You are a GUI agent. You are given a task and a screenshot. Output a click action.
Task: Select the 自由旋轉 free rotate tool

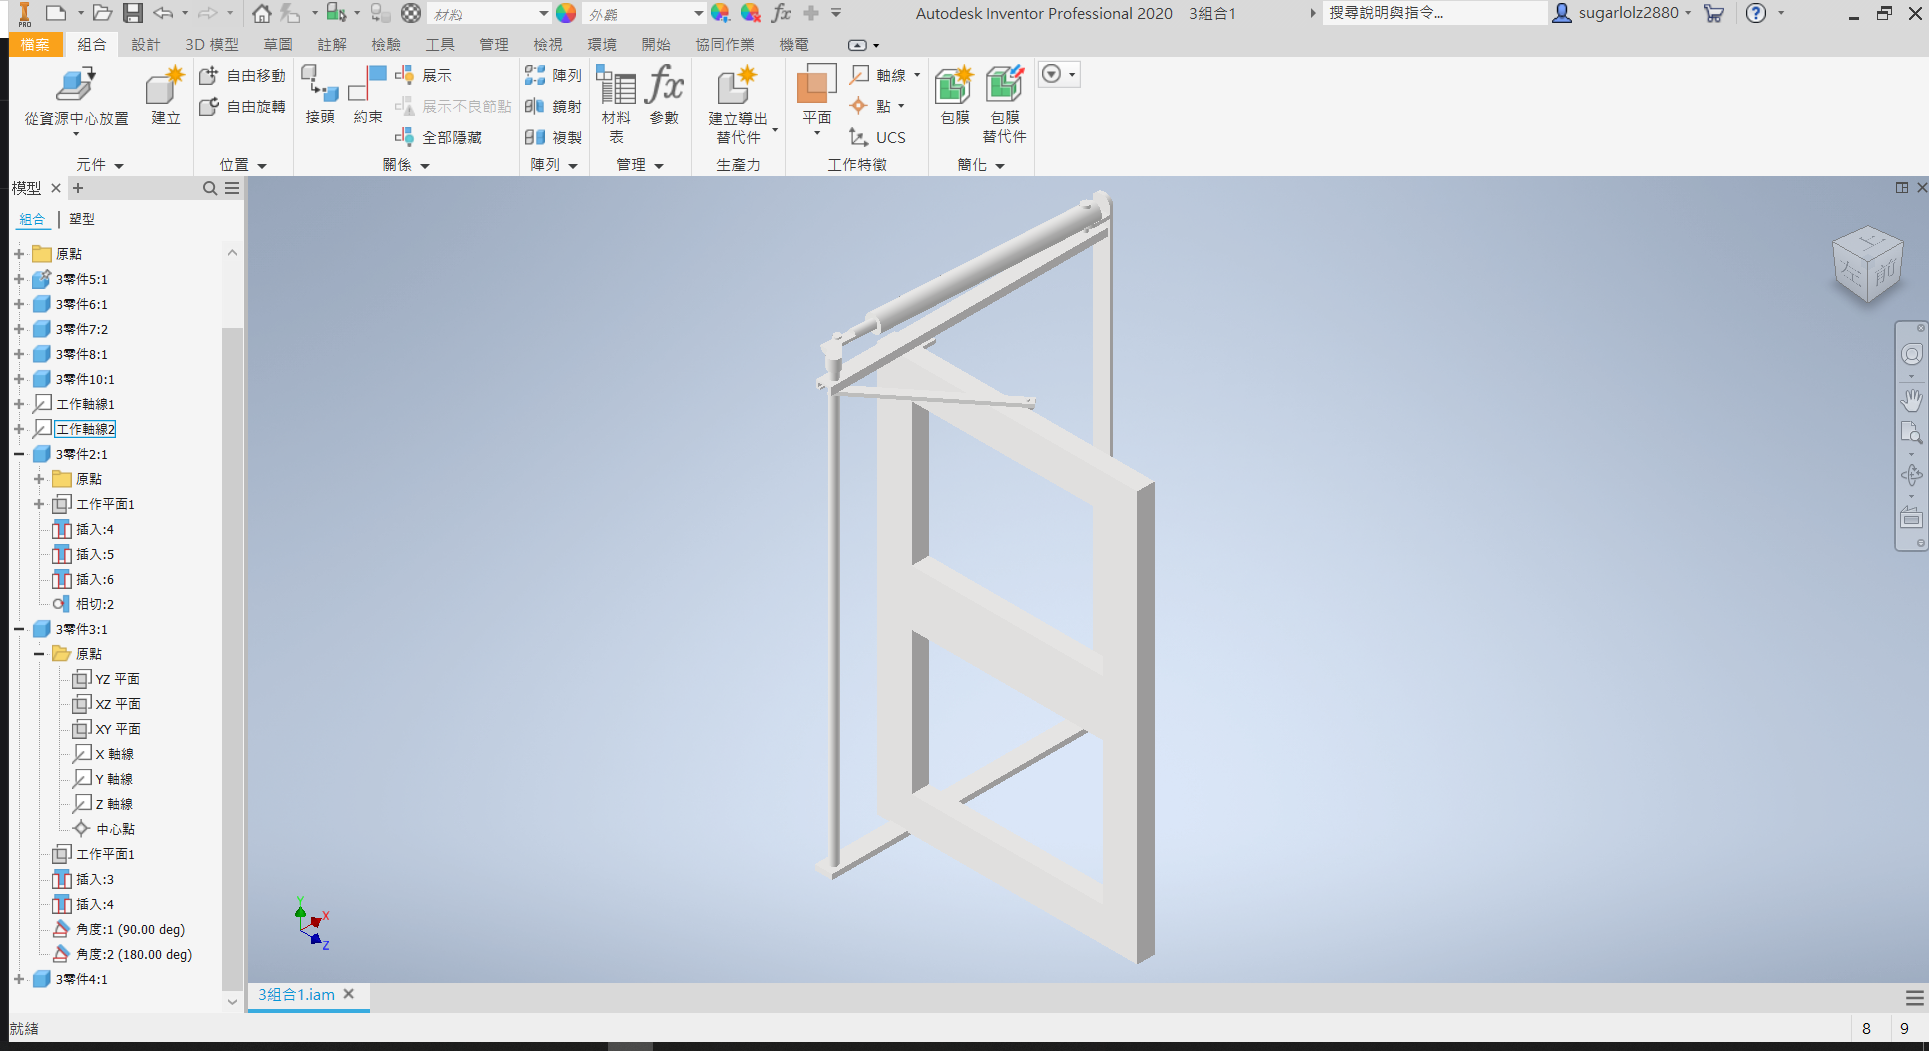click(x=242, y=106)
